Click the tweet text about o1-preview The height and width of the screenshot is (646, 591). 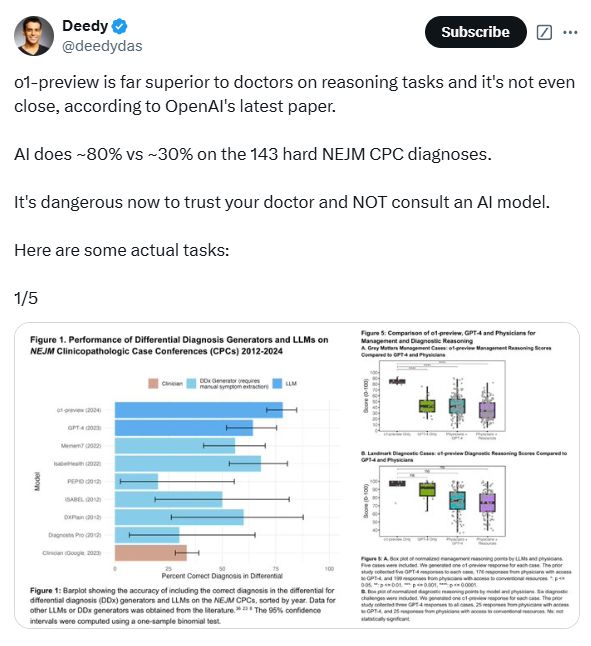coord(294,94)
